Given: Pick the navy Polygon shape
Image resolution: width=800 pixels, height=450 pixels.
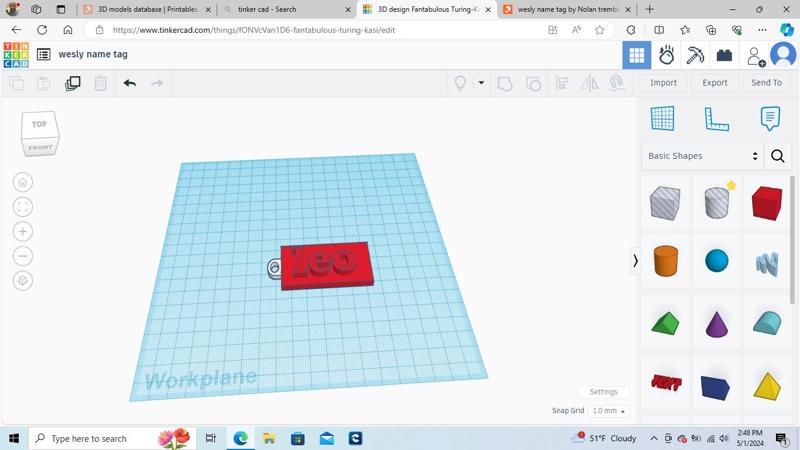Looking at the screenshot, I should coord(715,387).
